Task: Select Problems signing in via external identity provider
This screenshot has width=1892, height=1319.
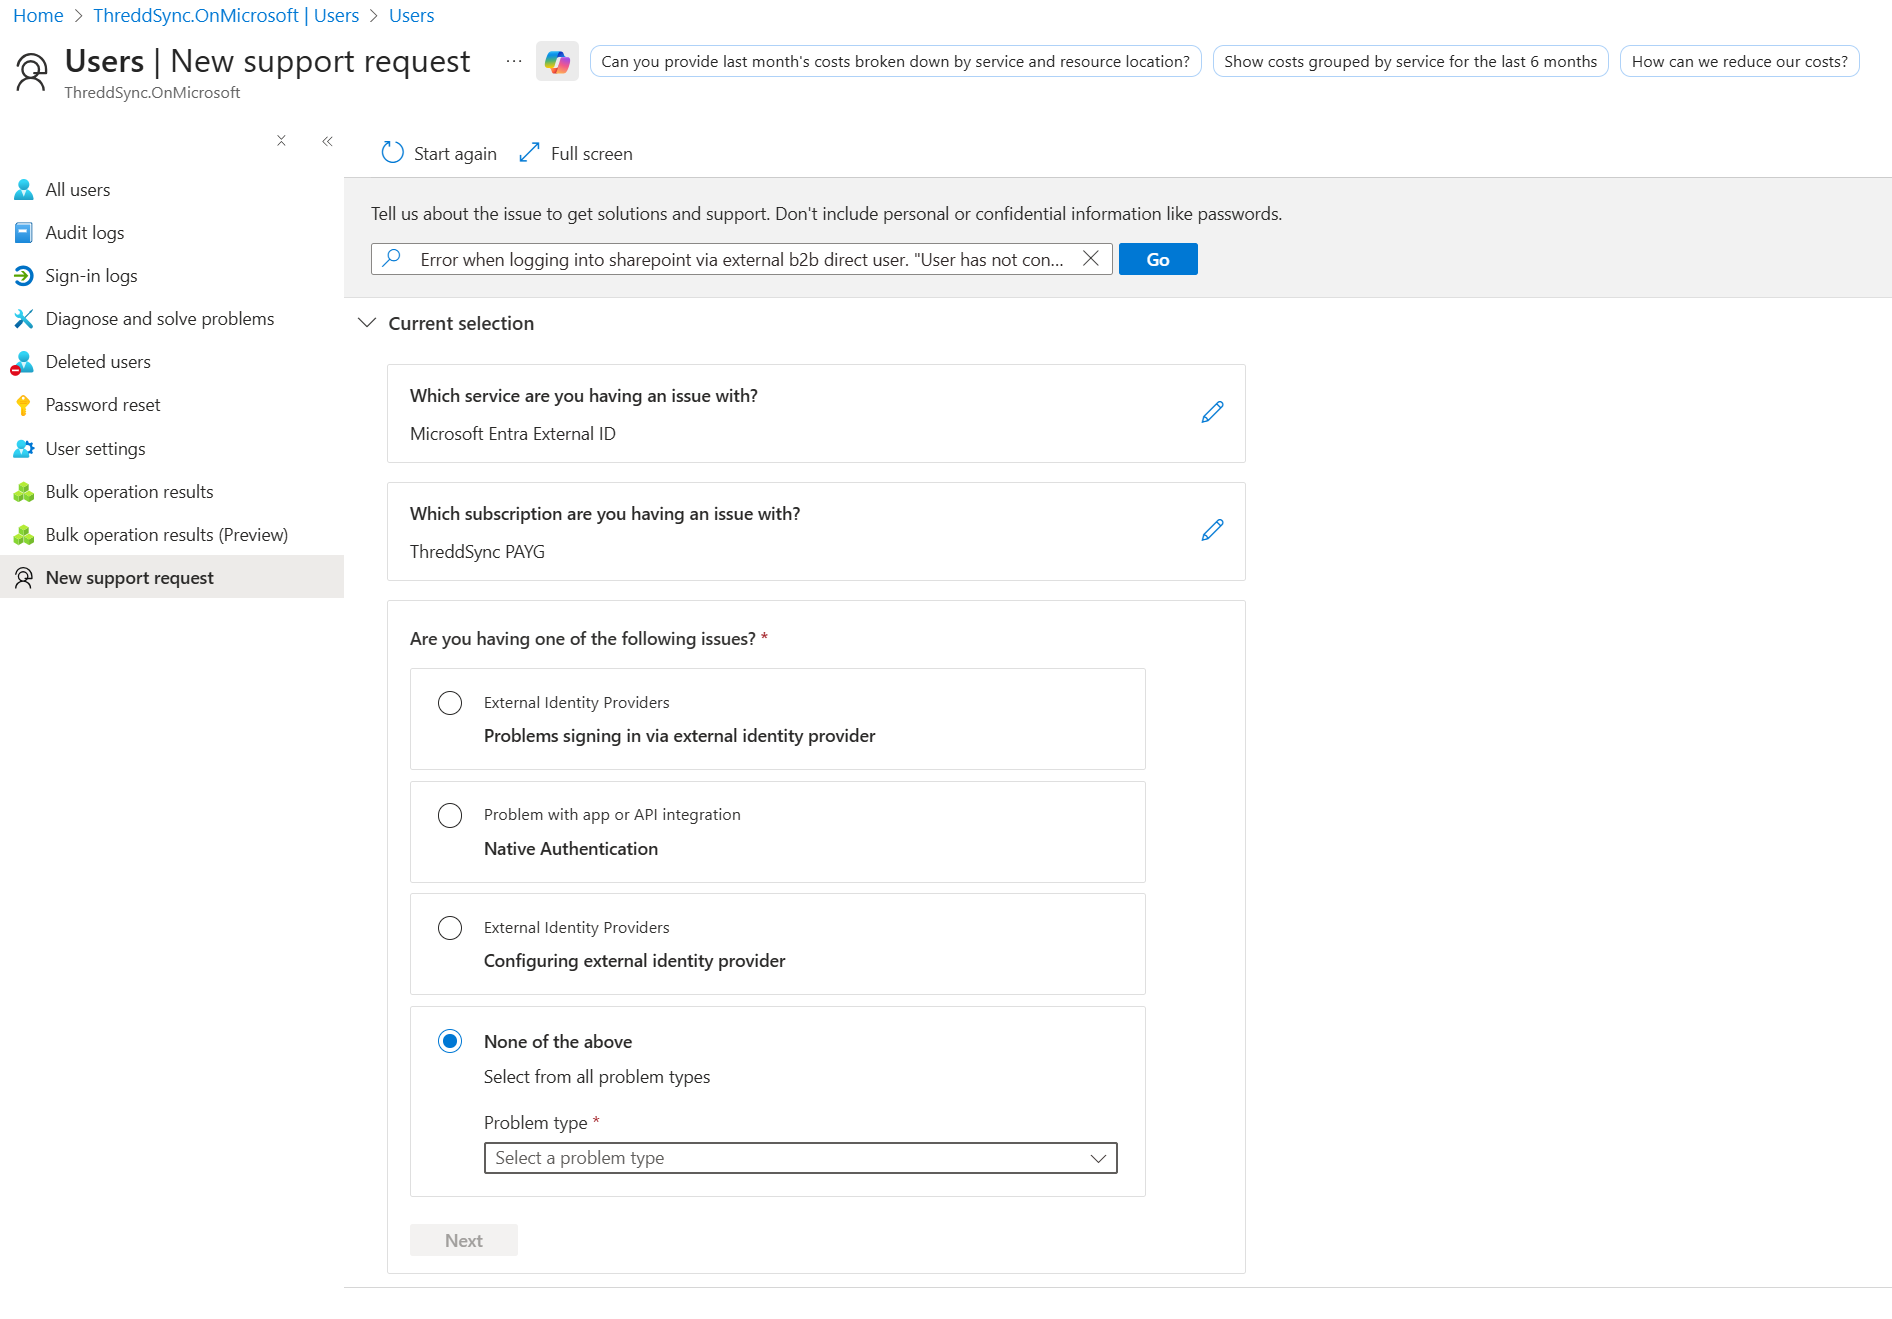Action: coord(450,703)
